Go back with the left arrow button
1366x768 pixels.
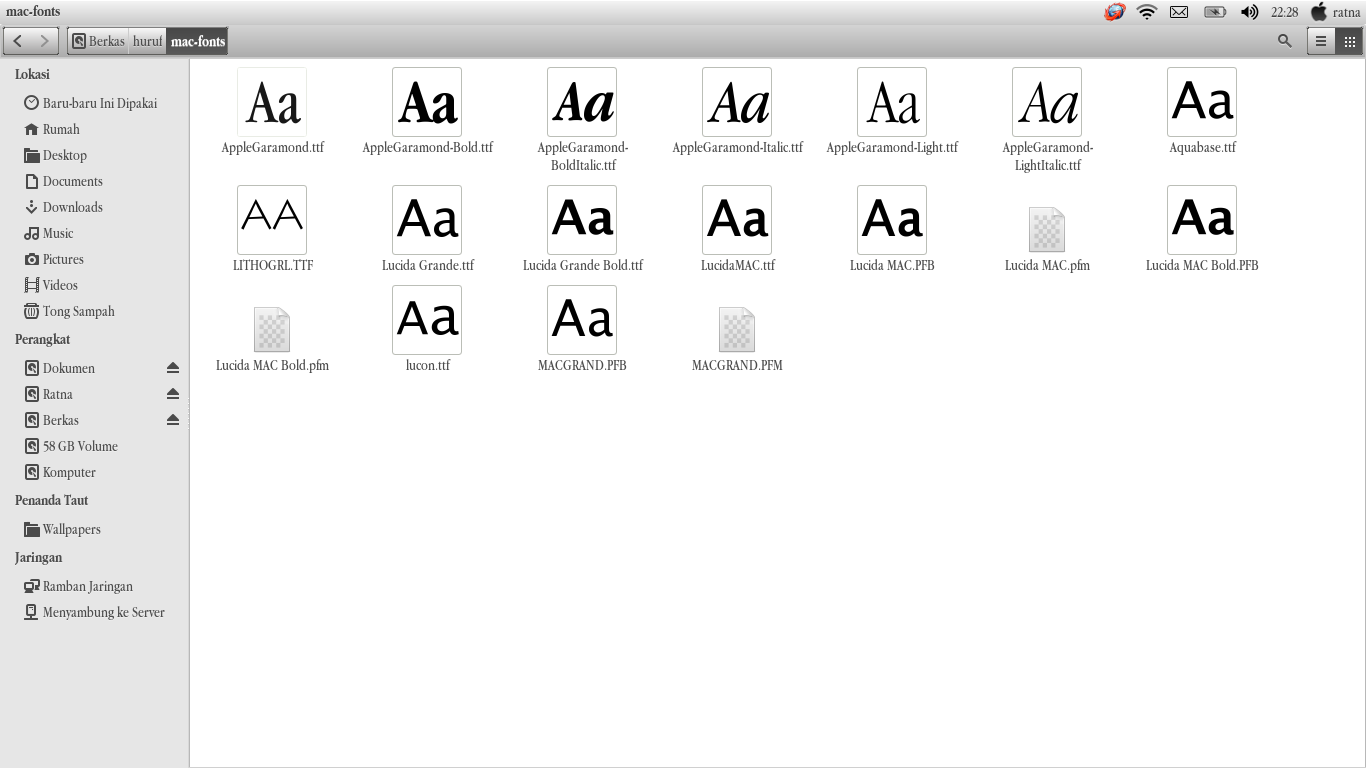(18, 41)
